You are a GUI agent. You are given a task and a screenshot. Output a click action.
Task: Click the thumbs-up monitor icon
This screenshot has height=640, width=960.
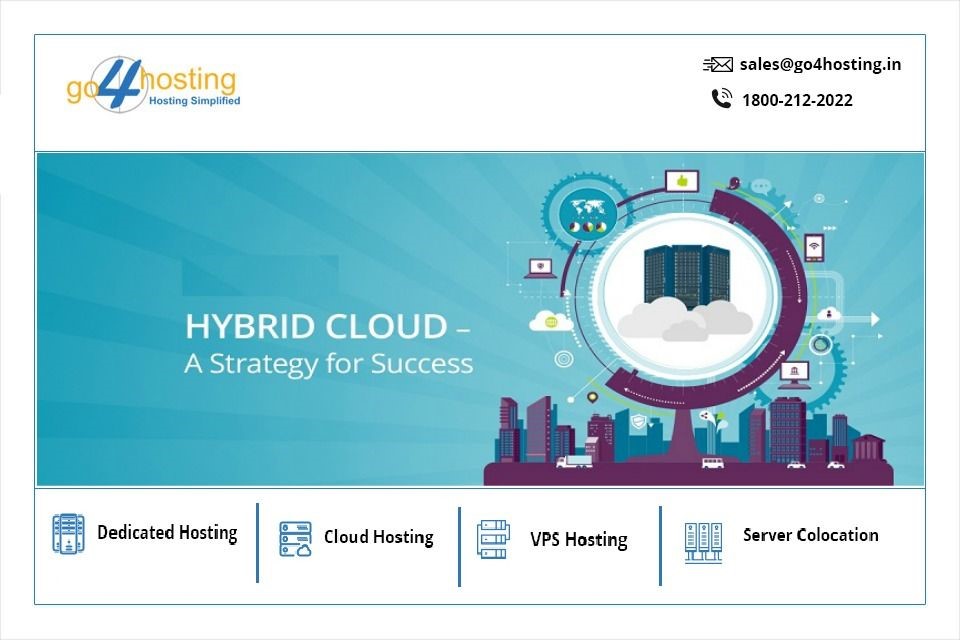click(x=682, y=181)
